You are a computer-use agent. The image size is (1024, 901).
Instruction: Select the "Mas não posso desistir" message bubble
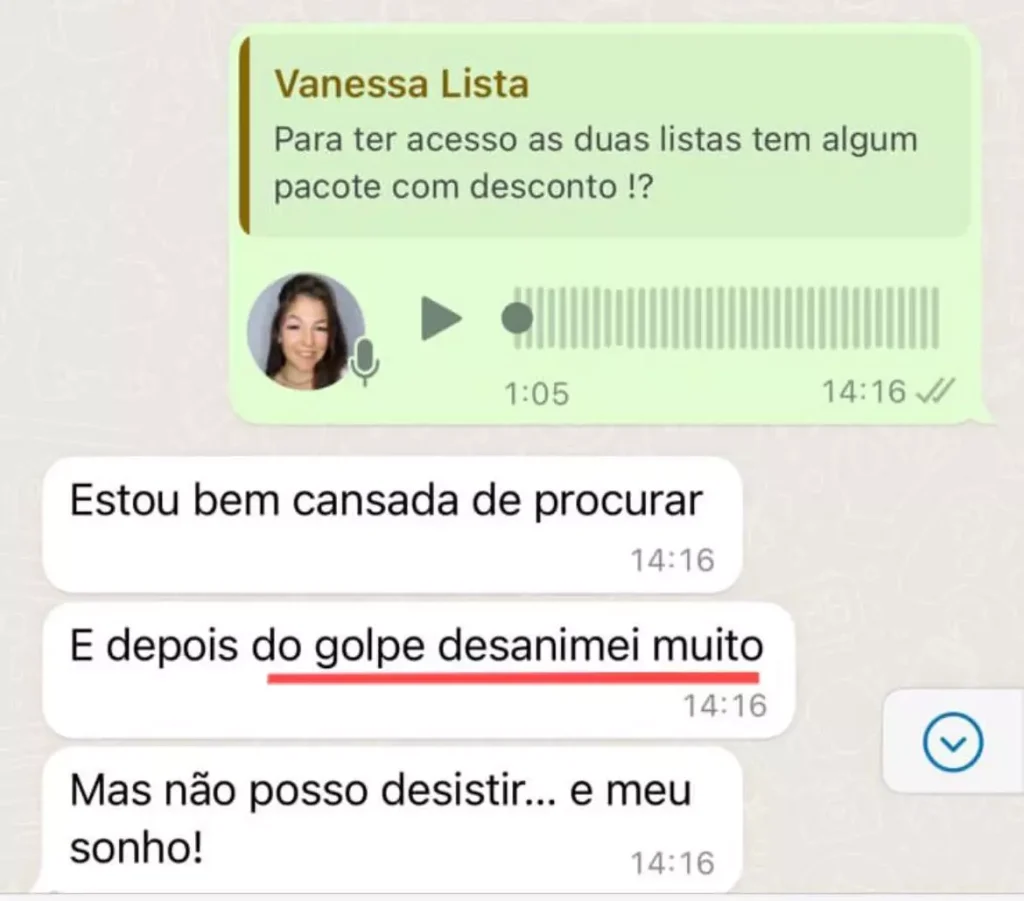[392, 820]
